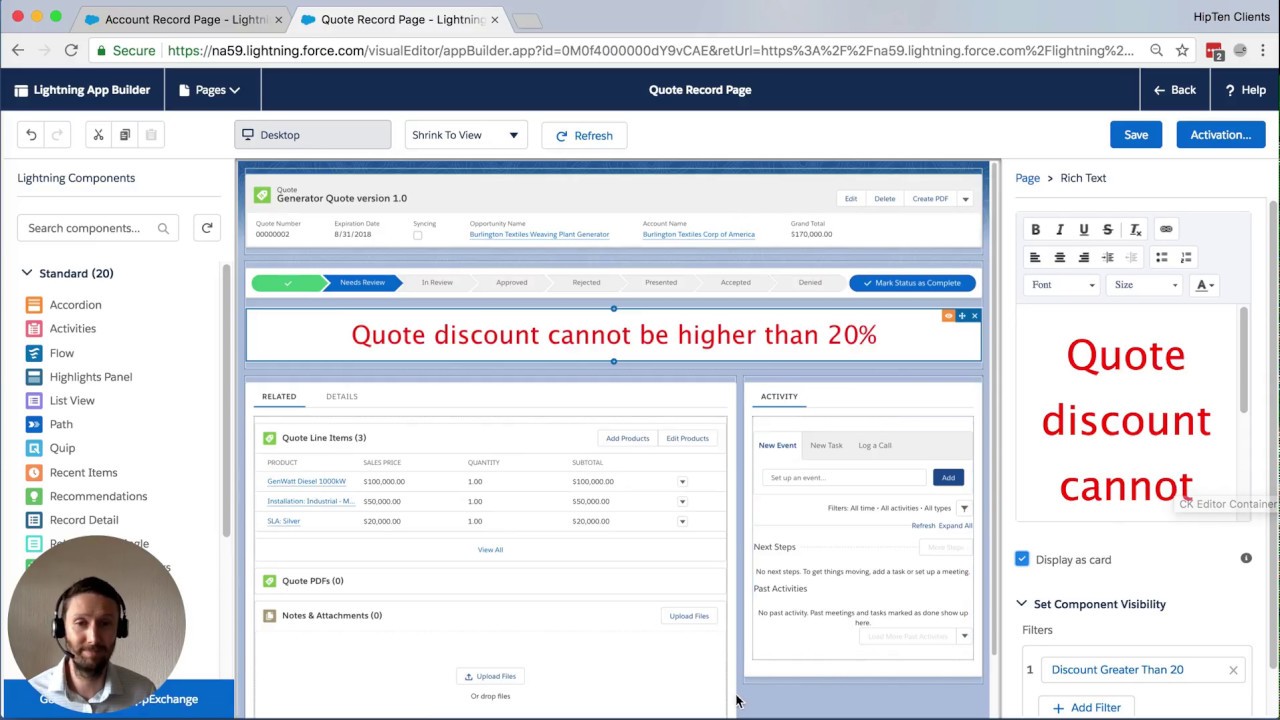
Task: Insert a numbered list
Action: pyautogui.click(x=1186, y=258)
